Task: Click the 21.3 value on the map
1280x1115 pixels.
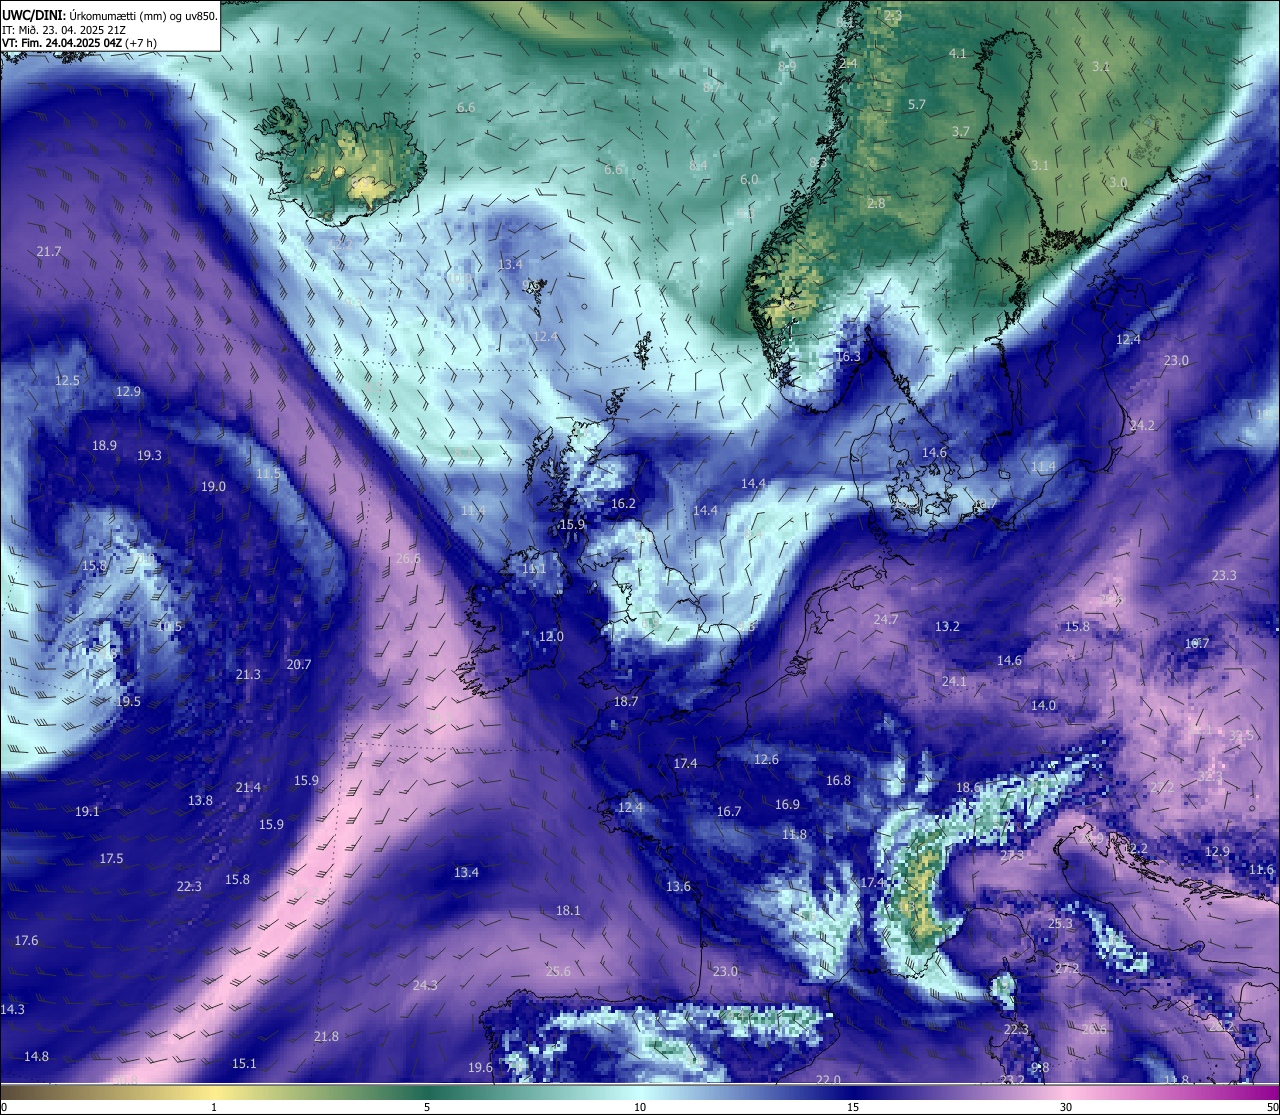Action: [248, 675]
